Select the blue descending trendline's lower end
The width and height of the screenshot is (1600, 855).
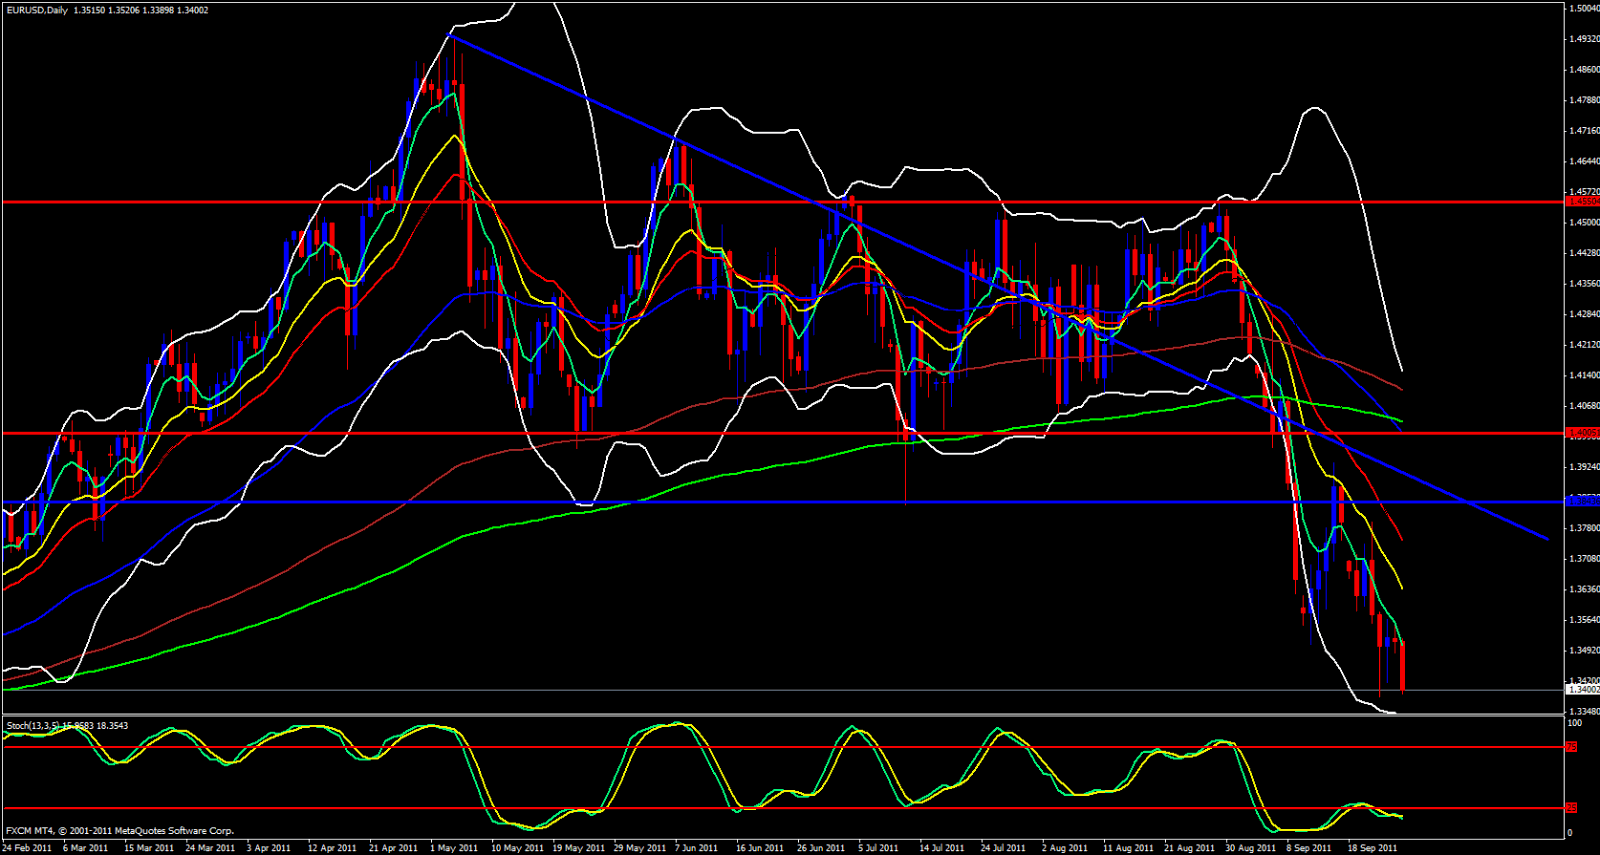1547,538
